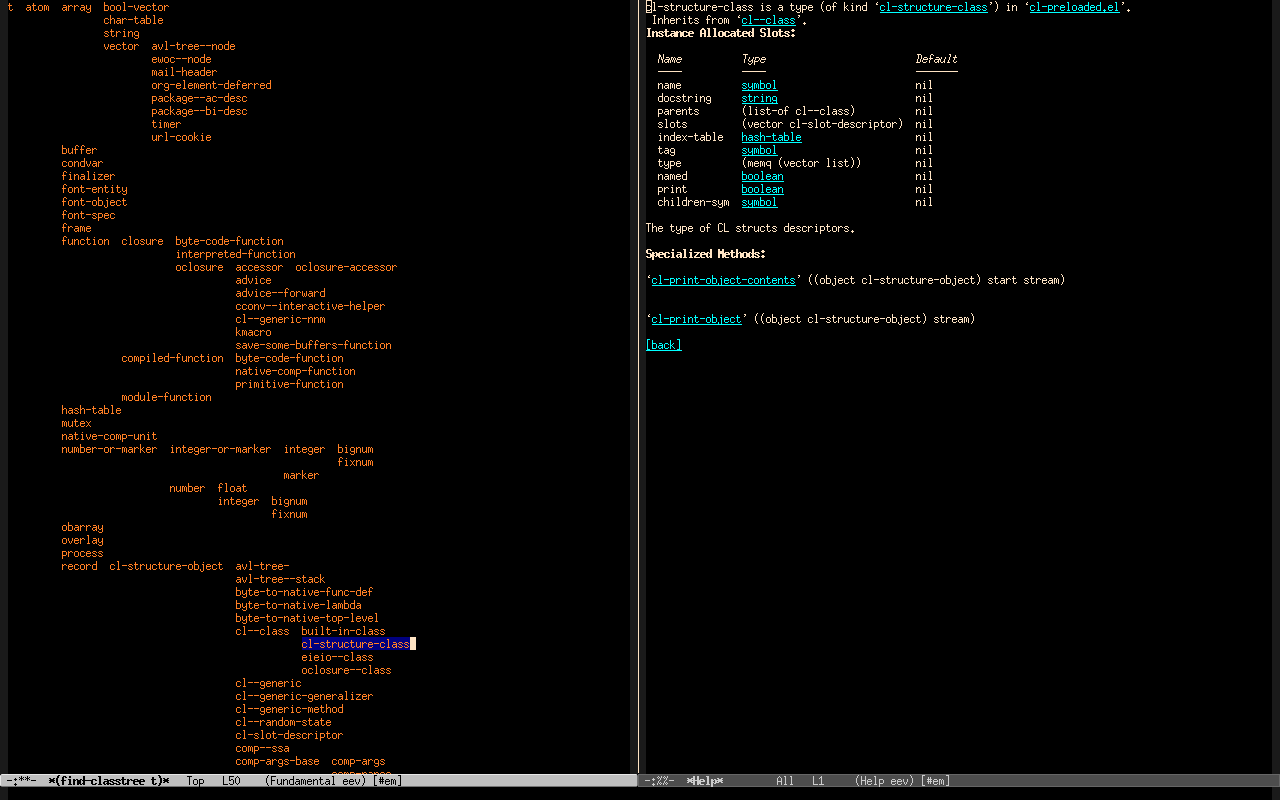Follow the 'cl--class' link after Inherits from
The image size is (1280, 800).
770,20
